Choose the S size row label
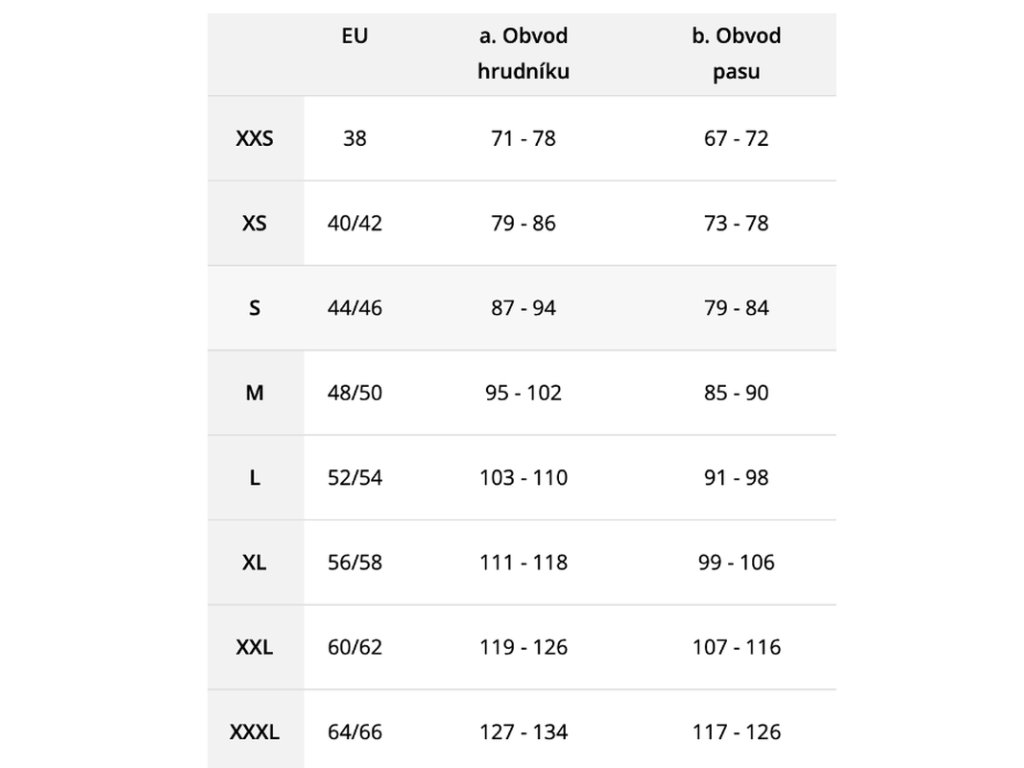The height and width of the screenshot is (768, 1024). pos(255,308)
